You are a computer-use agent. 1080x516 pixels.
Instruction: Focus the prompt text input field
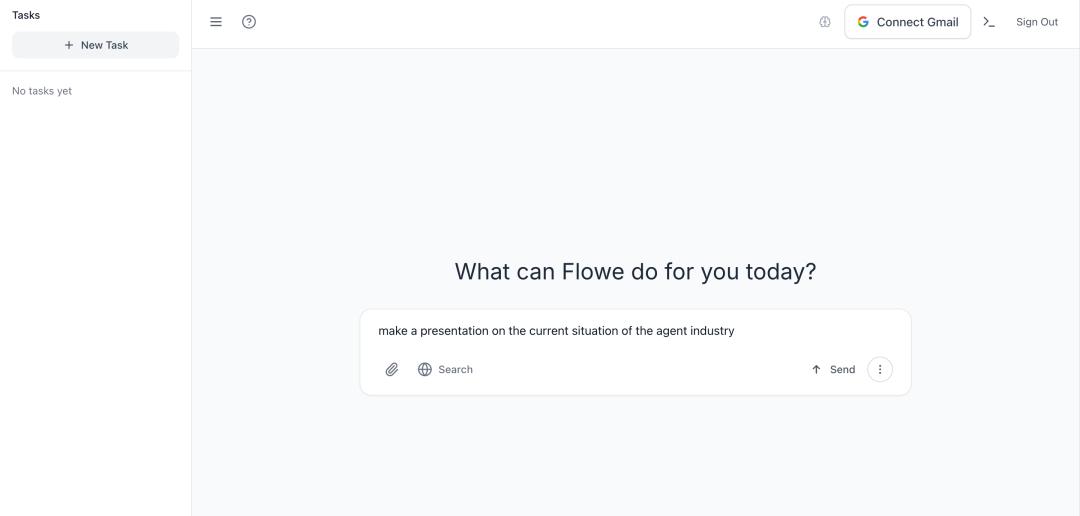pos(635,331)
